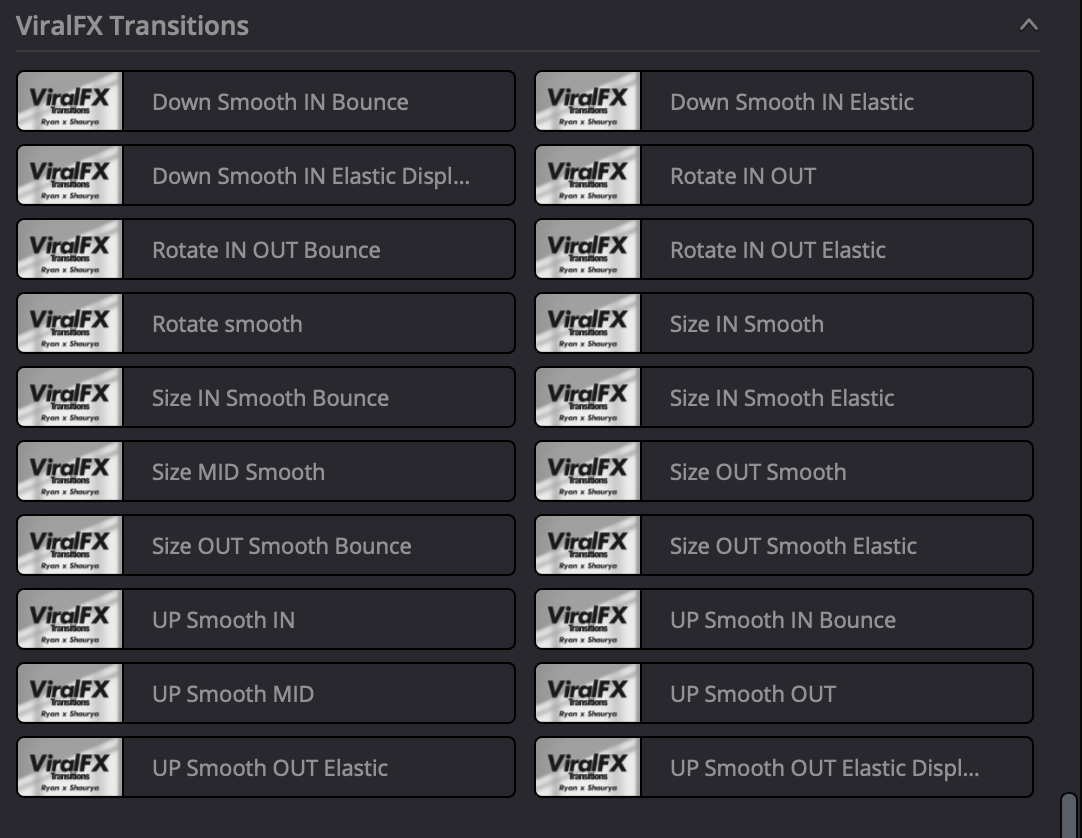Choose the UP Smooth MID transition
The image size is (1082, 838).
233,693
